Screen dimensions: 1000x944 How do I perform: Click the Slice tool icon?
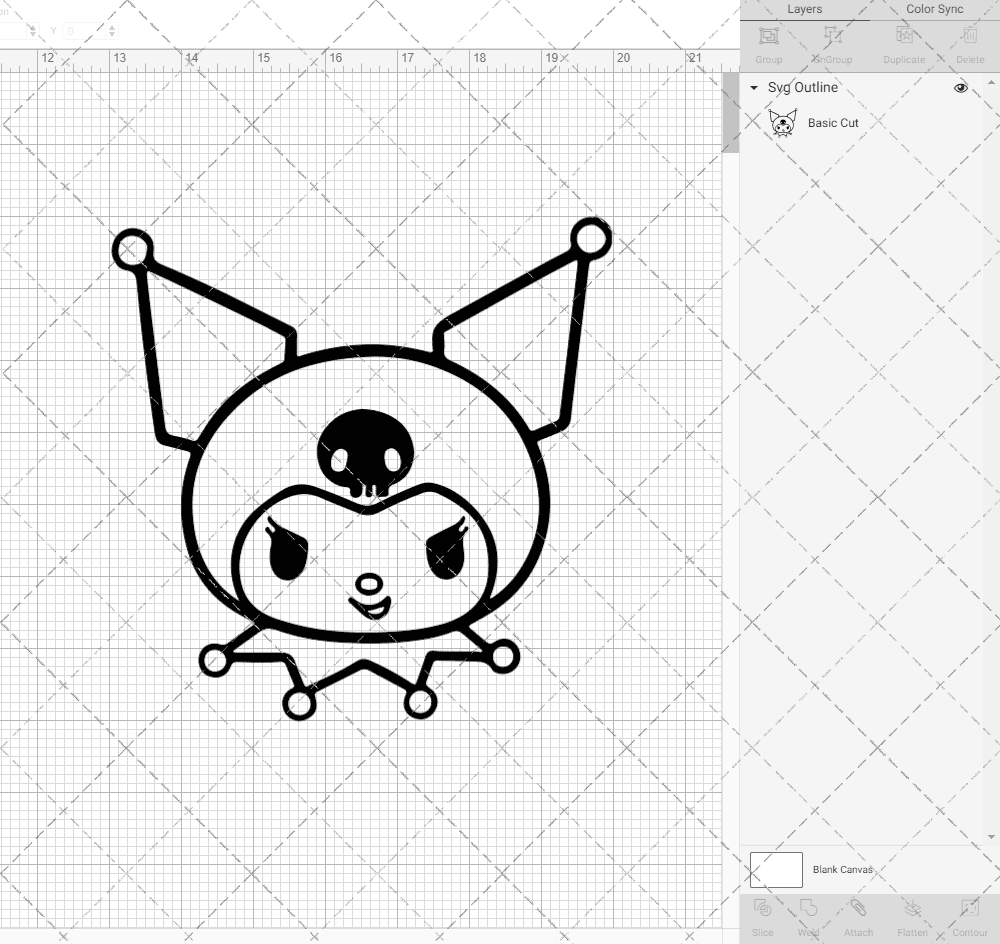pyautogui.click(x=762, y=908)
